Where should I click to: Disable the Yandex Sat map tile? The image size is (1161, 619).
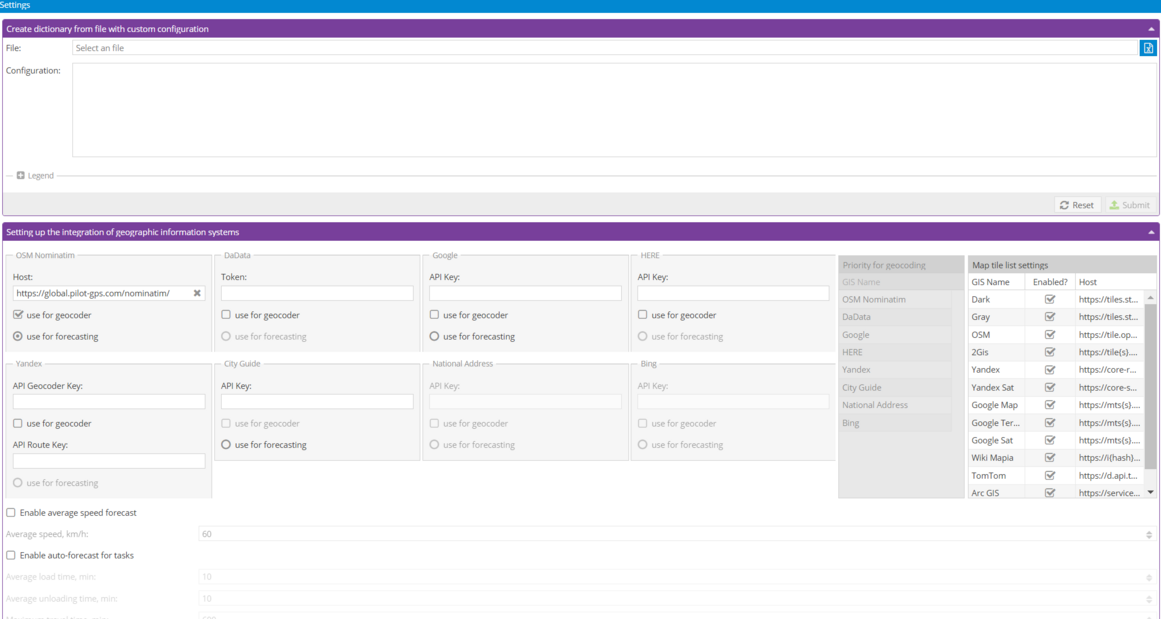pyautogui.click(x=1049, y=387)
